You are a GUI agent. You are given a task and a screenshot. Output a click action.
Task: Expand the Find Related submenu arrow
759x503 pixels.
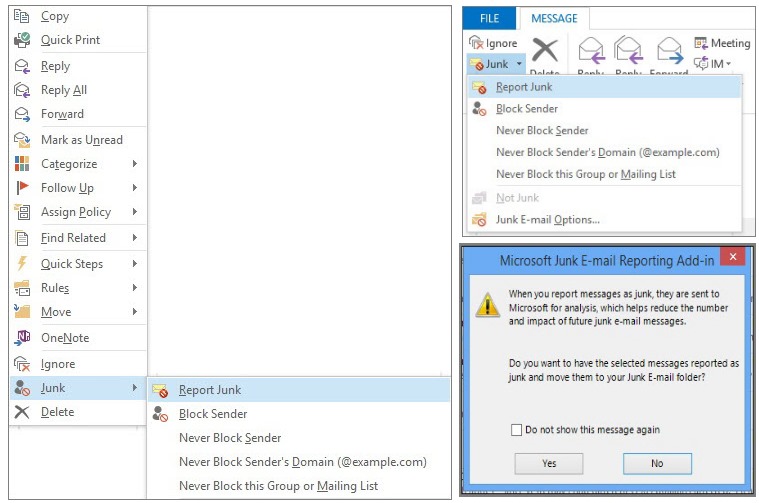(135, 238)
